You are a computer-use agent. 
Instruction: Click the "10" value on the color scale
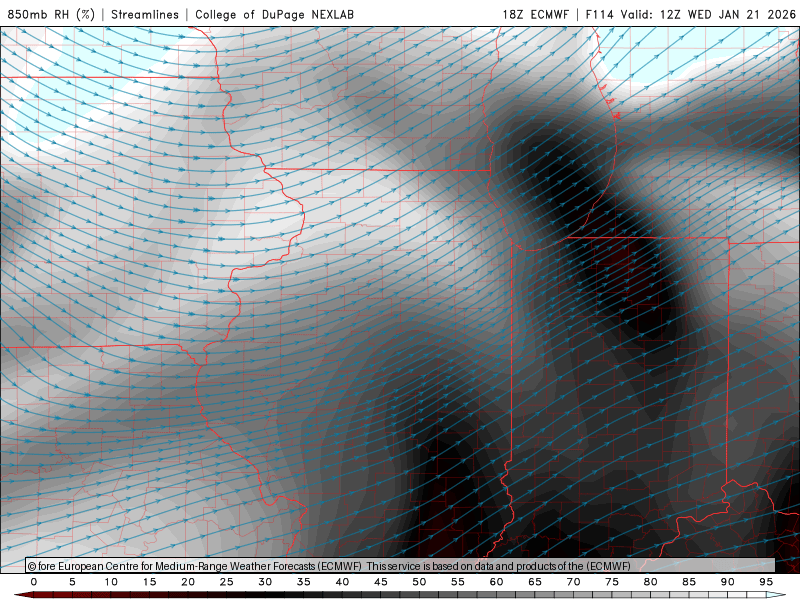click(x=111, y=582)
